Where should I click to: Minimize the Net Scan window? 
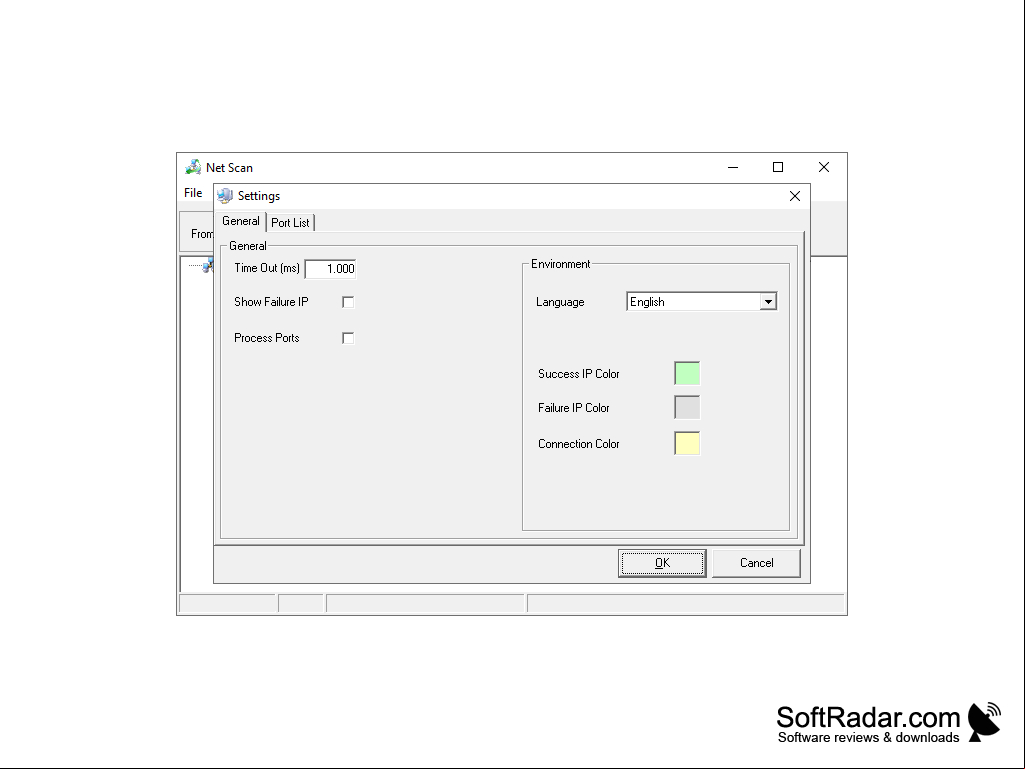click(733, 167)
